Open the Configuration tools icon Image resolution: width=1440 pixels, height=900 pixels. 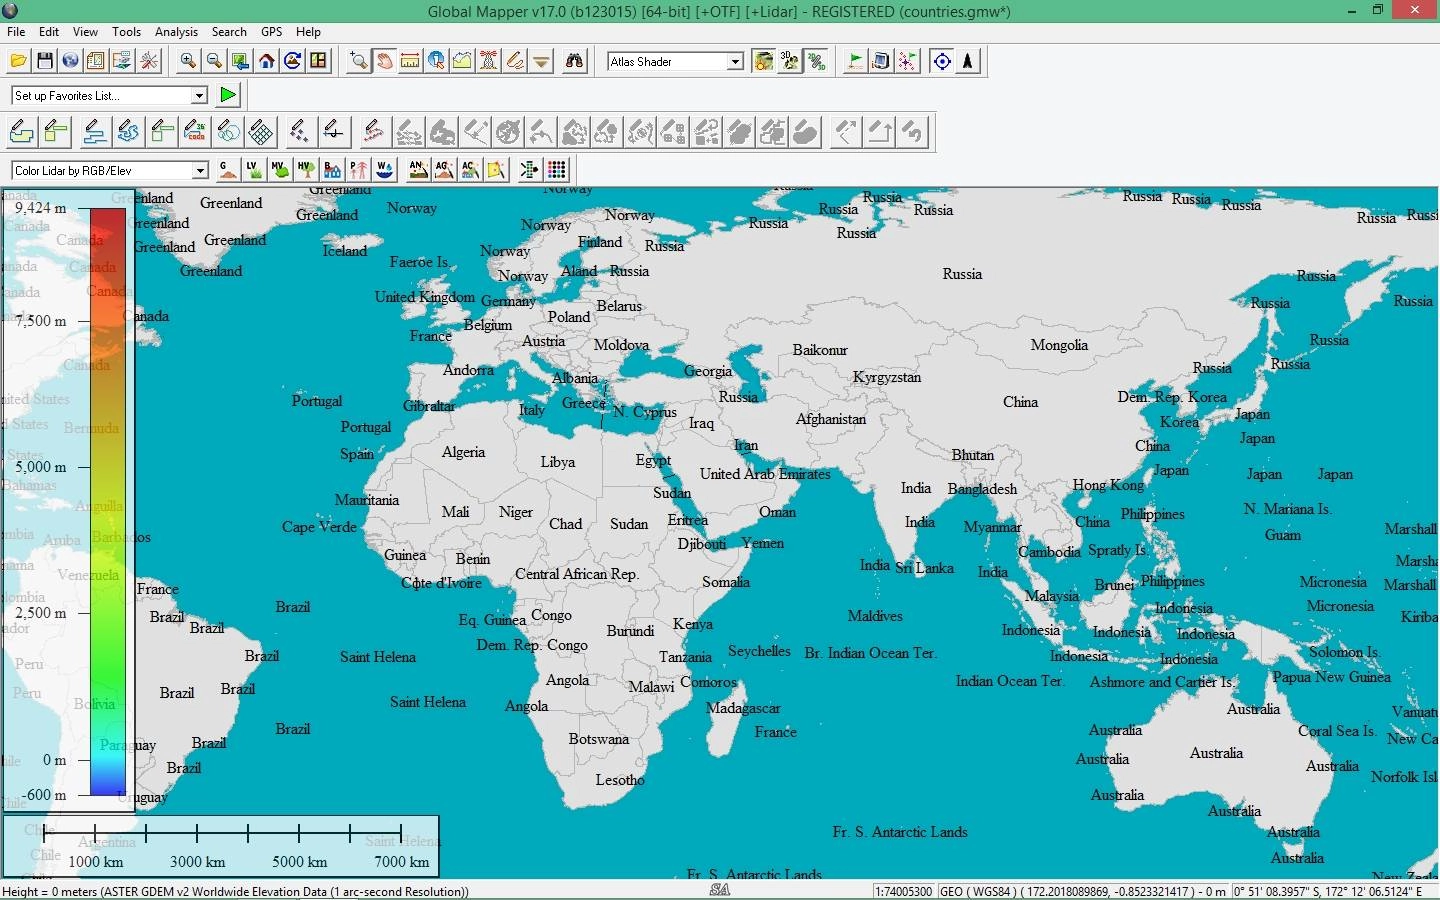tap(149, 61)
